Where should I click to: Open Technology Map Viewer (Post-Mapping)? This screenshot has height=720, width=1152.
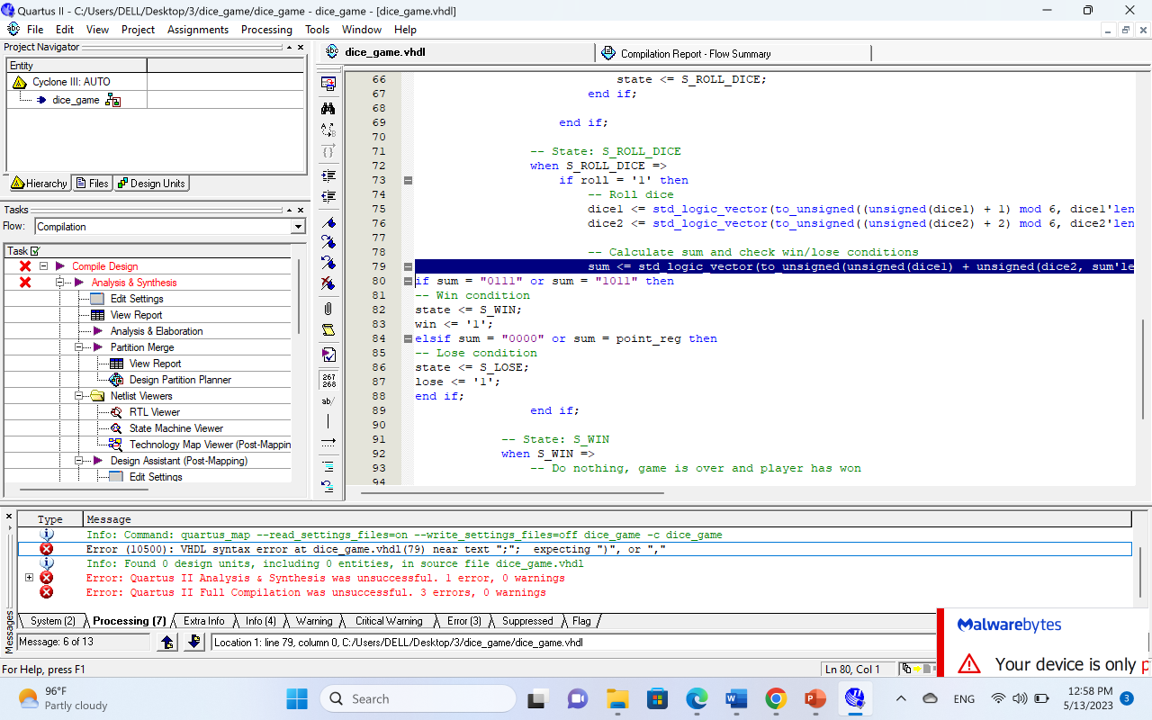point(209,444)
